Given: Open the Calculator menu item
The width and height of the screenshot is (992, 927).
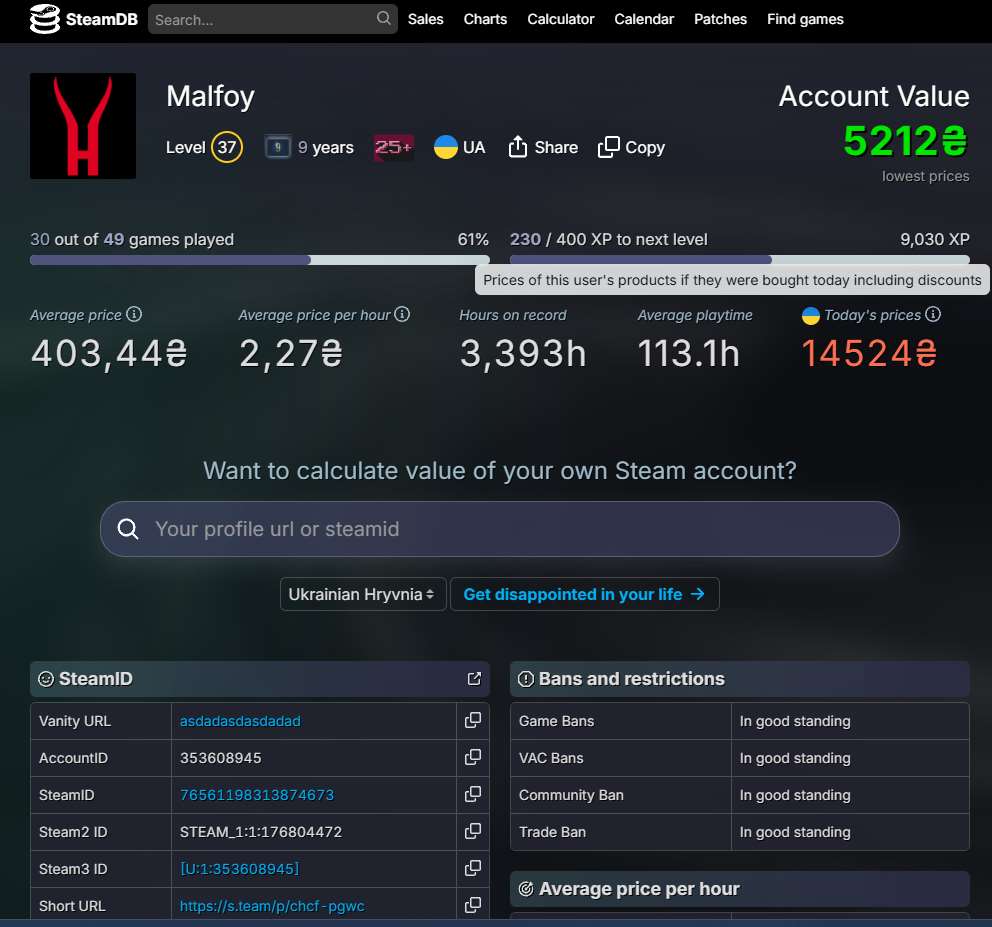Looking at the screenshot, I should point(560,19).
